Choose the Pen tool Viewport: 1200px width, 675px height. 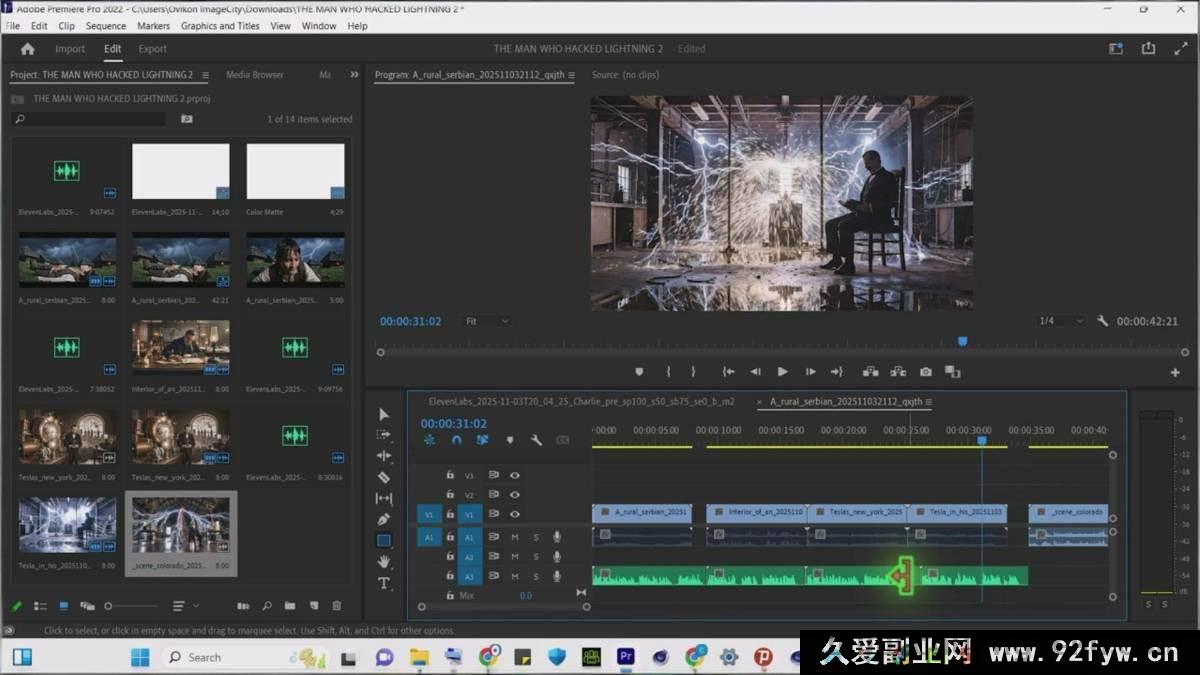click(384, 519)
